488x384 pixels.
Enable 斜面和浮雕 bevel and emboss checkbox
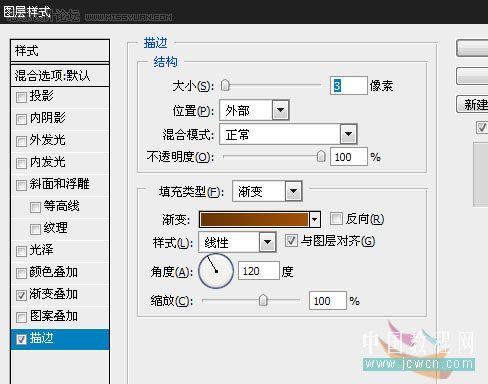pyautogui.click(x=21, y=185)
